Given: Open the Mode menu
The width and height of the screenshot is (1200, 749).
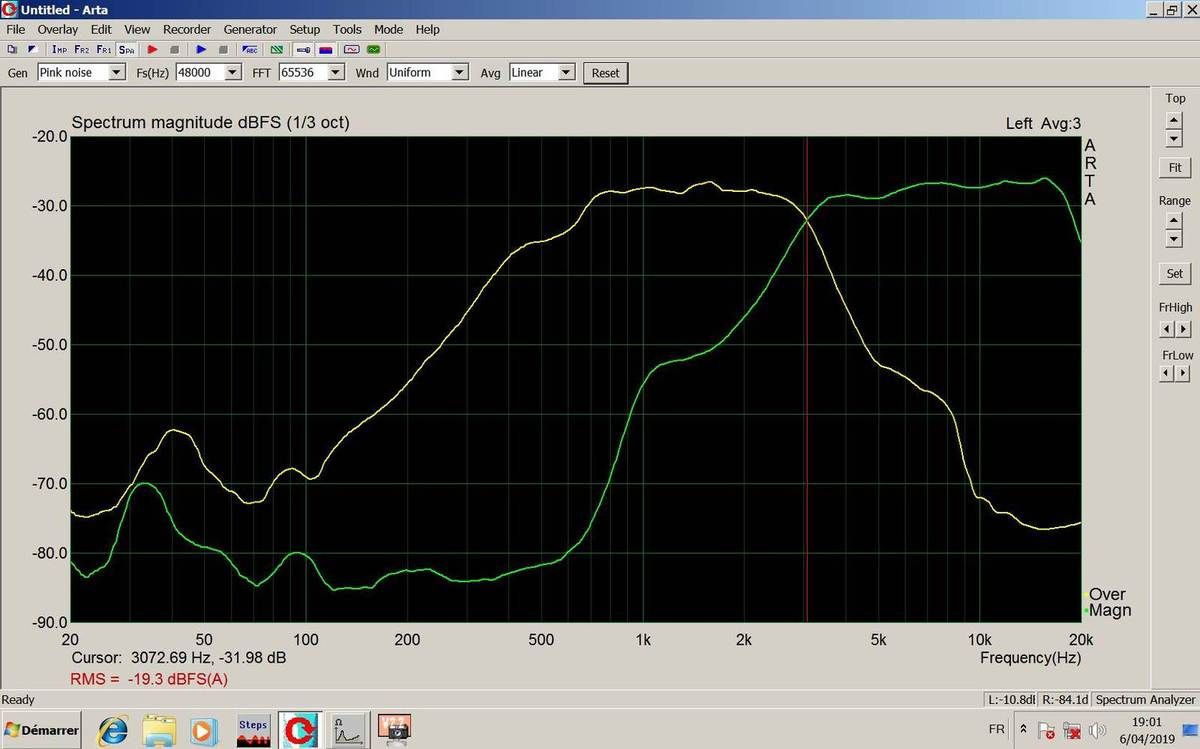Looking at the screenshot, I should point(389,29).
